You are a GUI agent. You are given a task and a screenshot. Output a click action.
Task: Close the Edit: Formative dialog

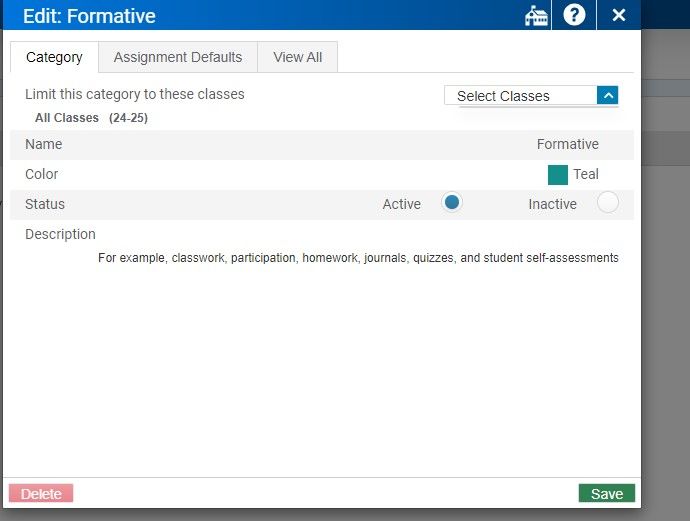tap(618, 16)
